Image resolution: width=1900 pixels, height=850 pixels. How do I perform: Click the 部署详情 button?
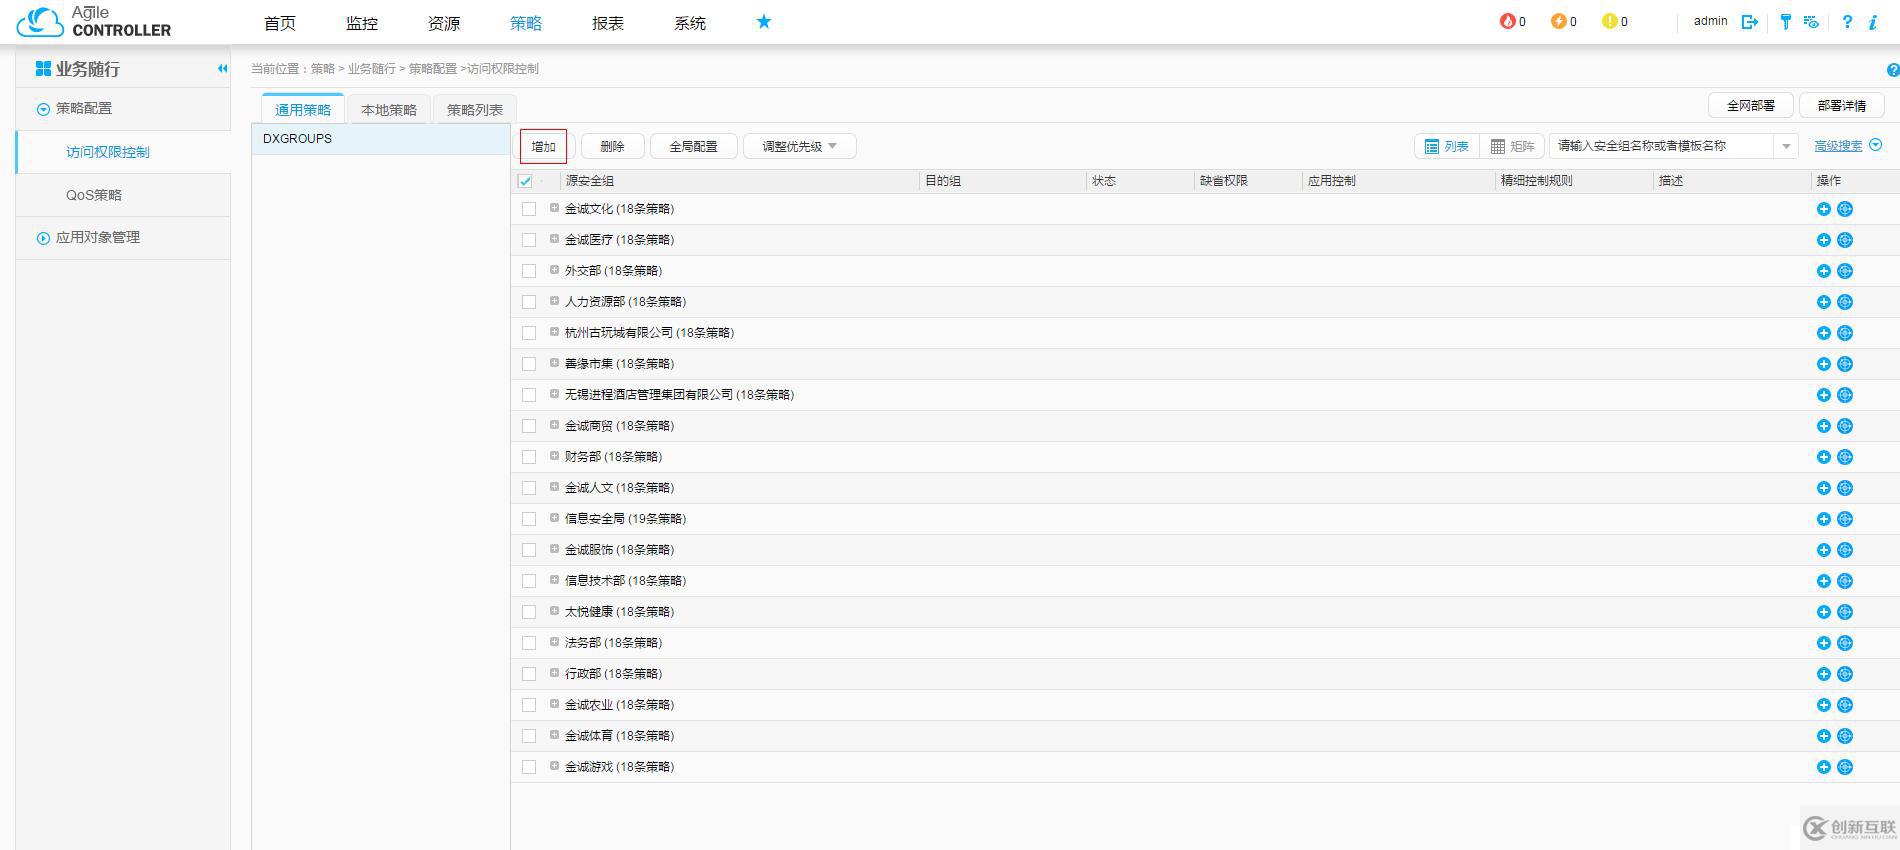(x=1842, y=105)
